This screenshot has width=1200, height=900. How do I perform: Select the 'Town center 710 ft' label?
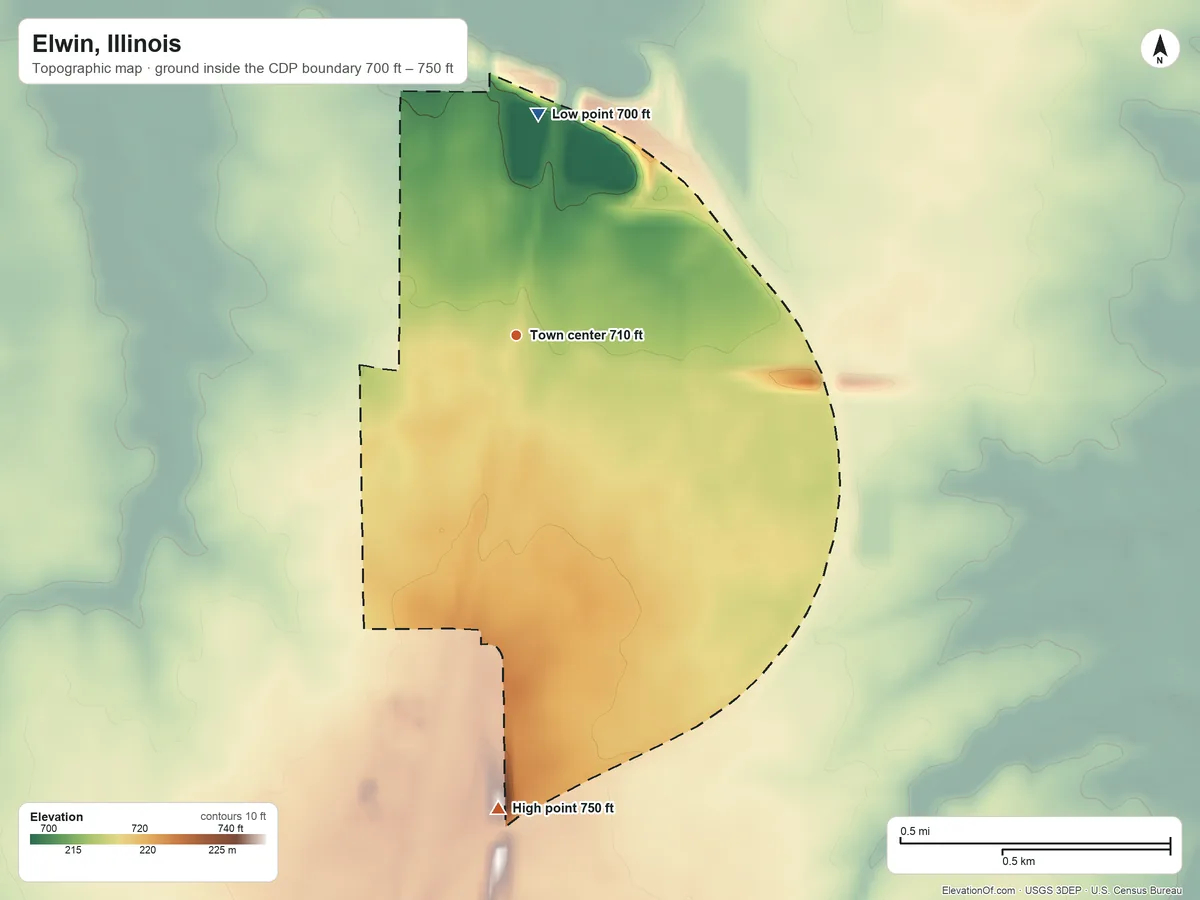tap(586, 335)
